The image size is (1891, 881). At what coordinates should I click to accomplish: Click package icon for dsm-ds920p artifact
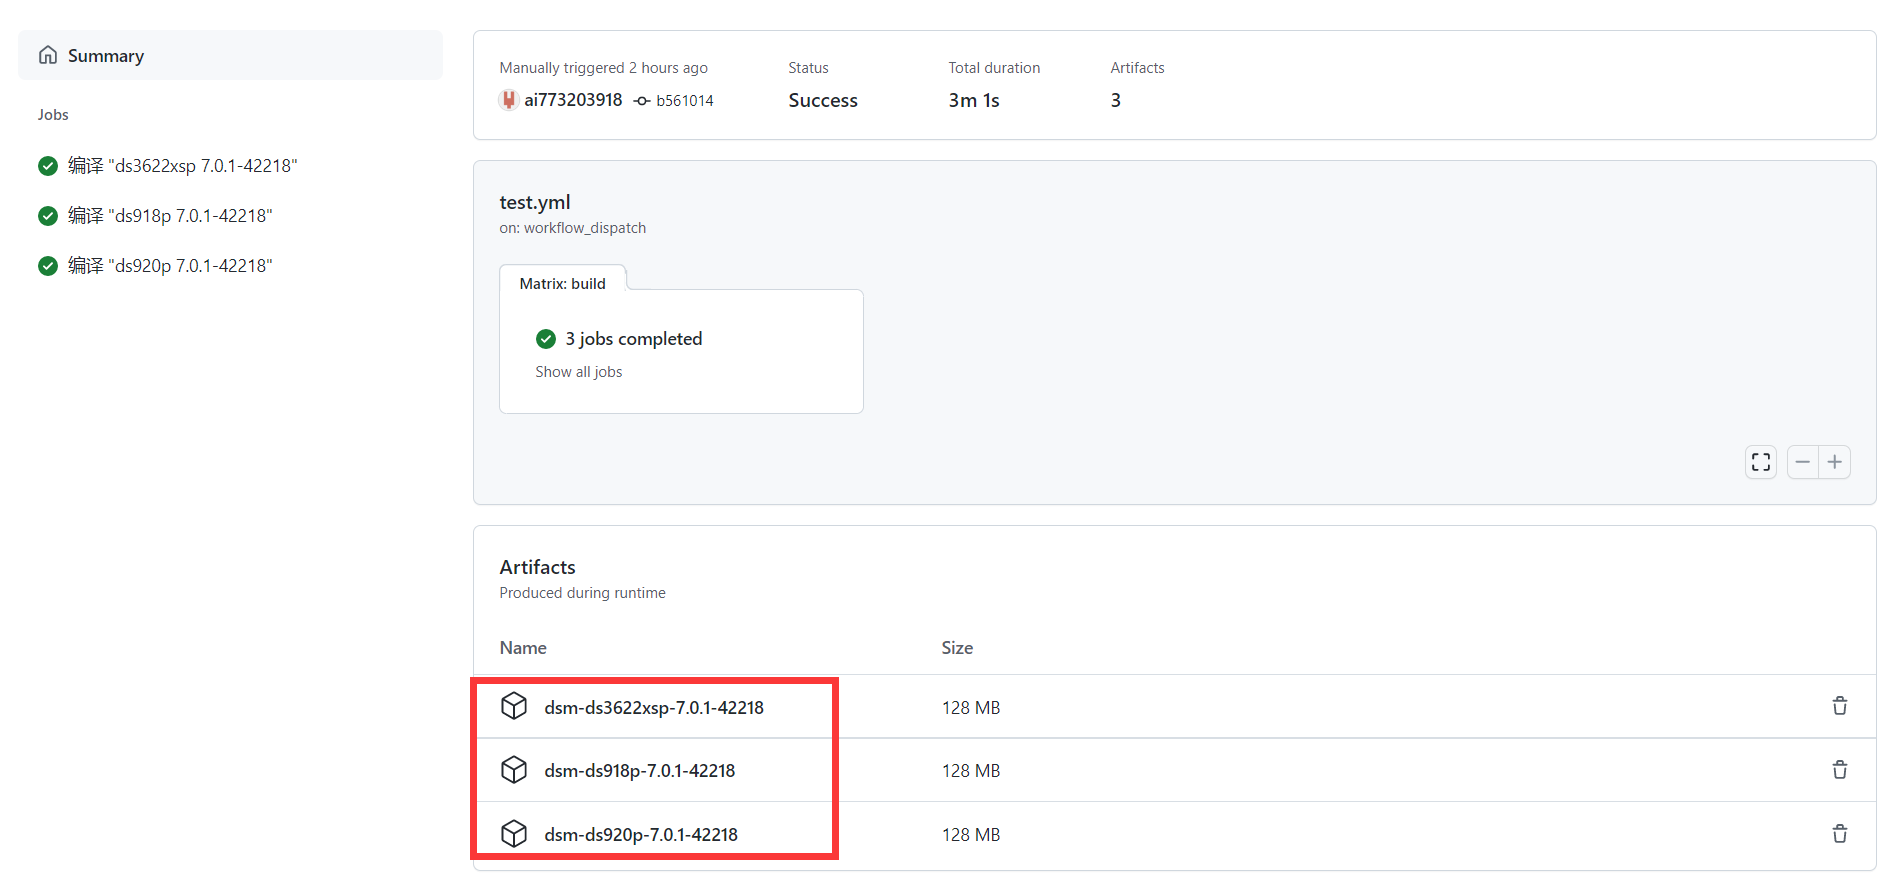click(514, 834)
